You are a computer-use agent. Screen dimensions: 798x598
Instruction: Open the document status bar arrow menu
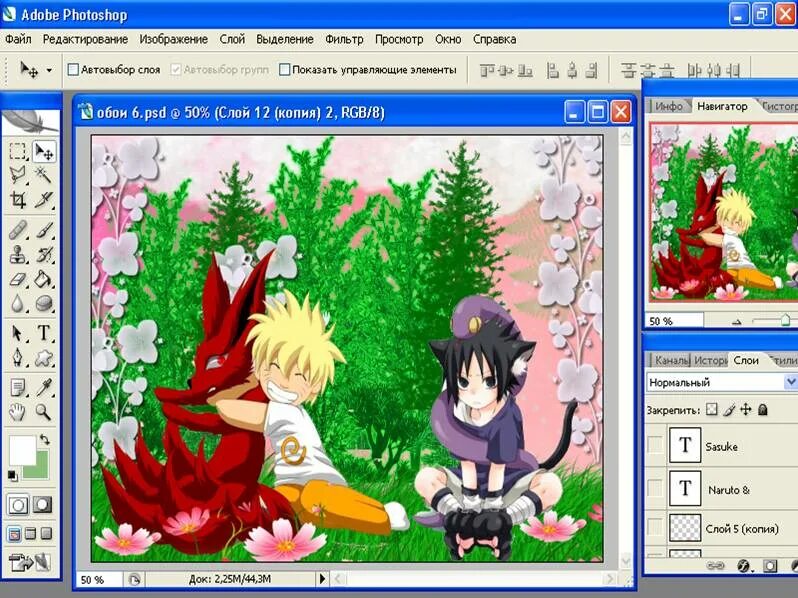click(322, 579)
